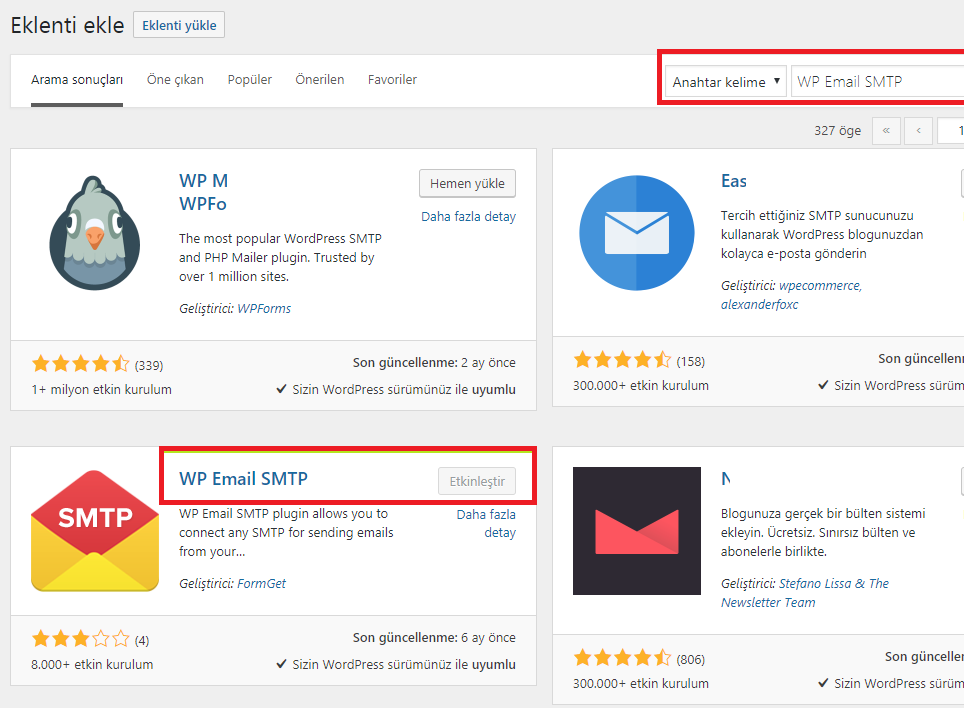964x708 pixels.
Task: Open the Easy WP SMTP title link
Action: (734, 181)
